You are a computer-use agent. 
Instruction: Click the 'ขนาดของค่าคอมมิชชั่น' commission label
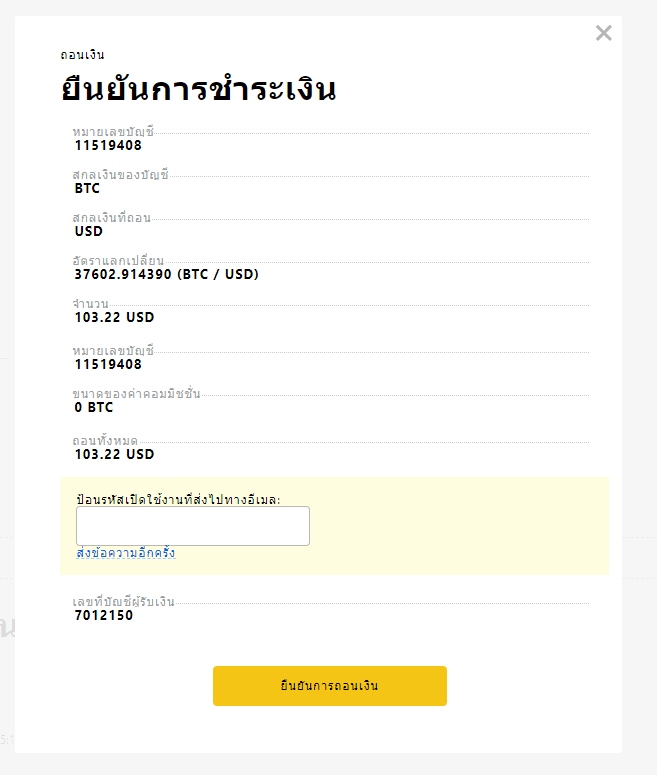pyautogui.click(x=136, y=393)
